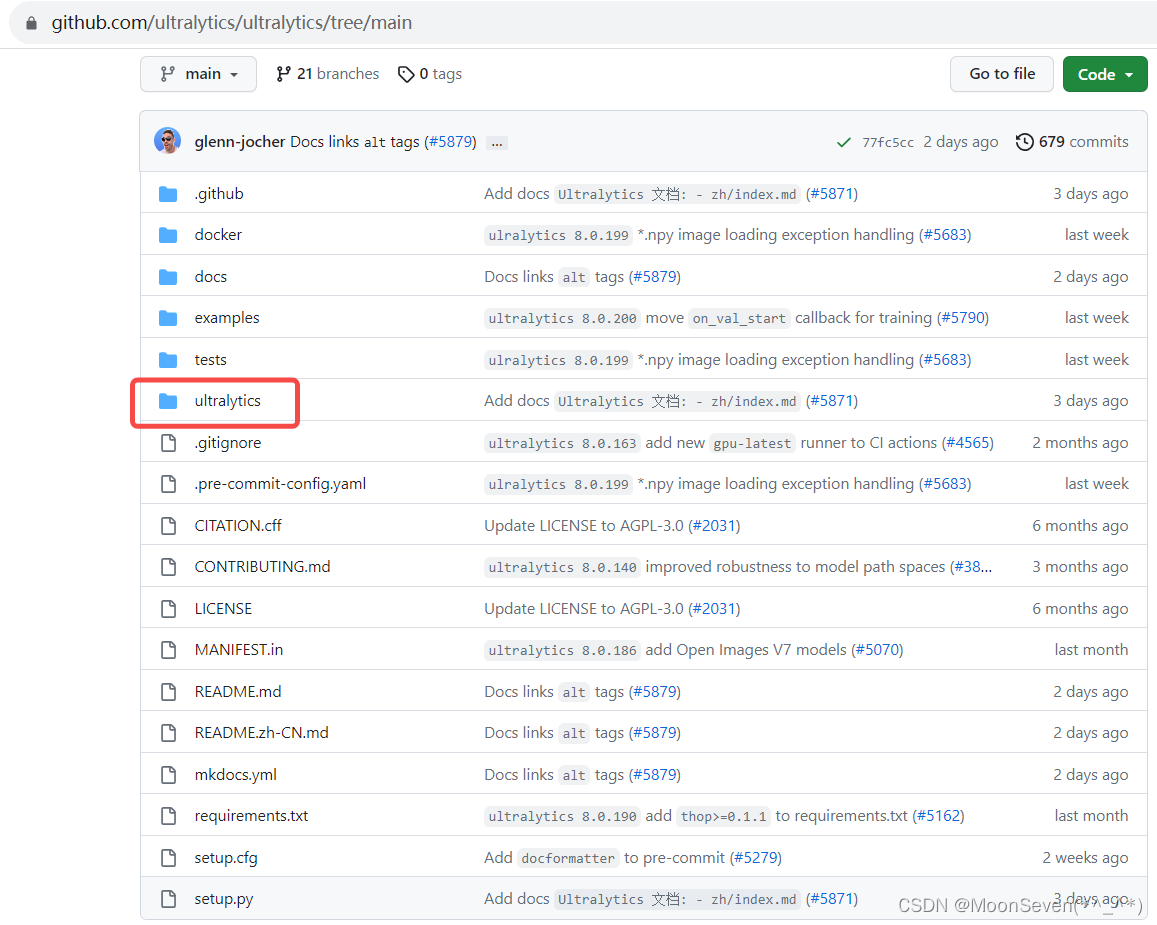This screenshot has width=1157, height=925.
Task: Click the README.zh-CN.md file icon
Action: click(x=168, y=733)
